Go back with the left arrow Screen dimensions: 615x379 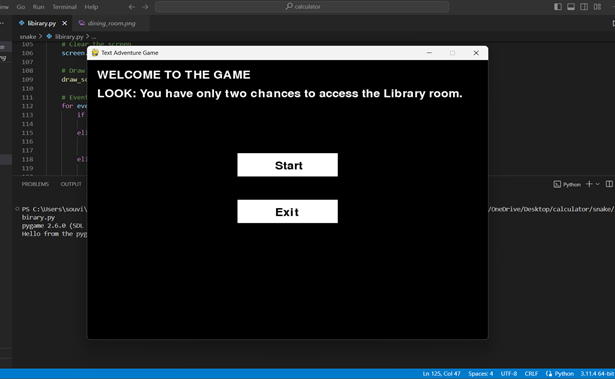(x=132, y=7)
